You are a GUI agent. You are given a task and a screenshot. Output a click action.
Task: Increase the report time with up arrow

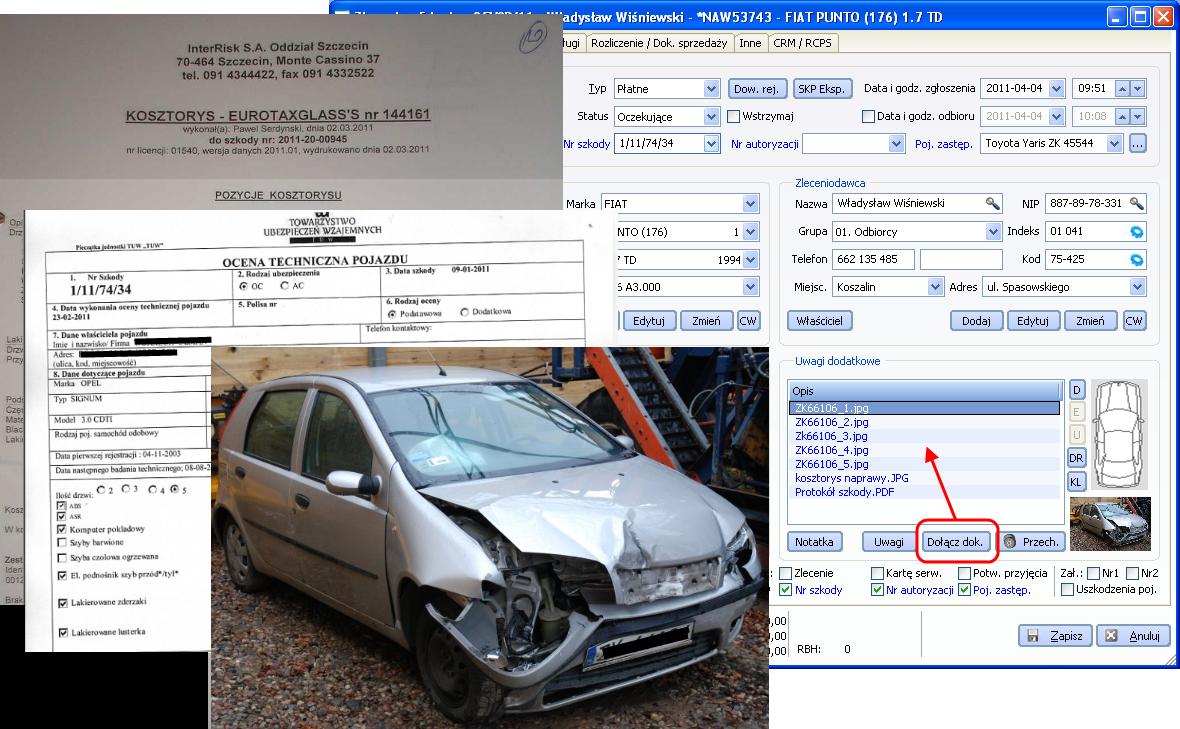point(1122,89)
